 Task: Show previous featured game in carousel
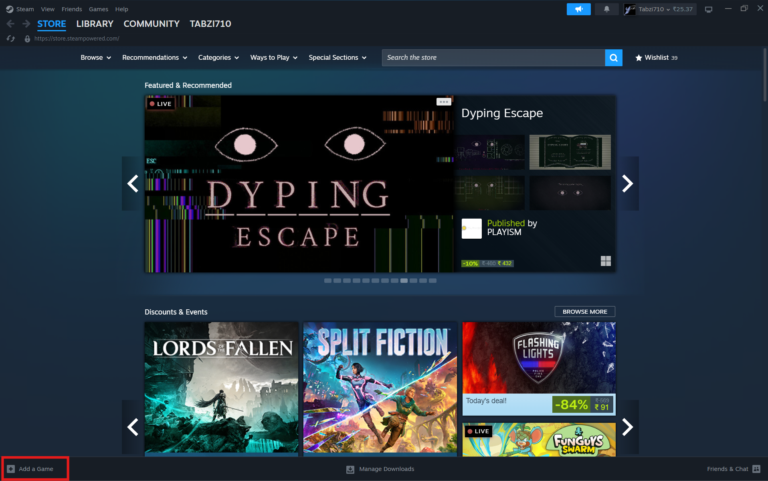[133, 184]
